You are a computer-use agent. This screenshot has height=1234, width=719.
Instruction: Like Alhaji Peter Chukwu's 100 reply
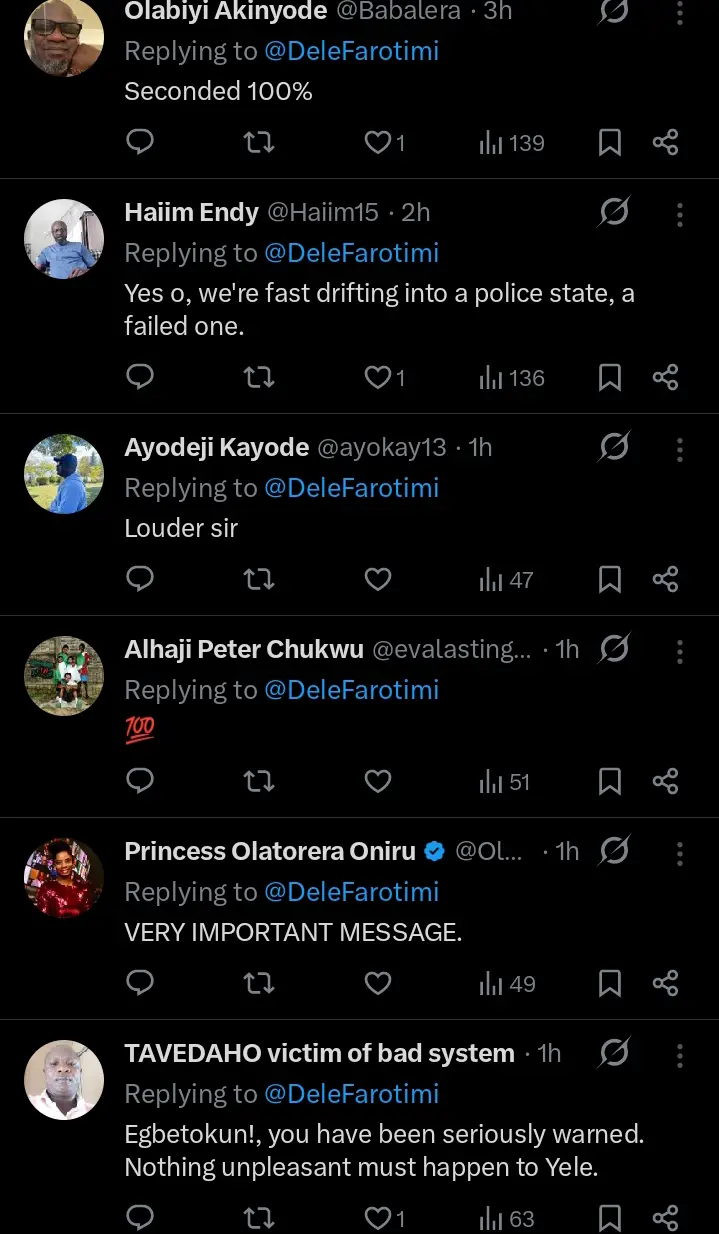pyautogui.click(x=377, y=781)
